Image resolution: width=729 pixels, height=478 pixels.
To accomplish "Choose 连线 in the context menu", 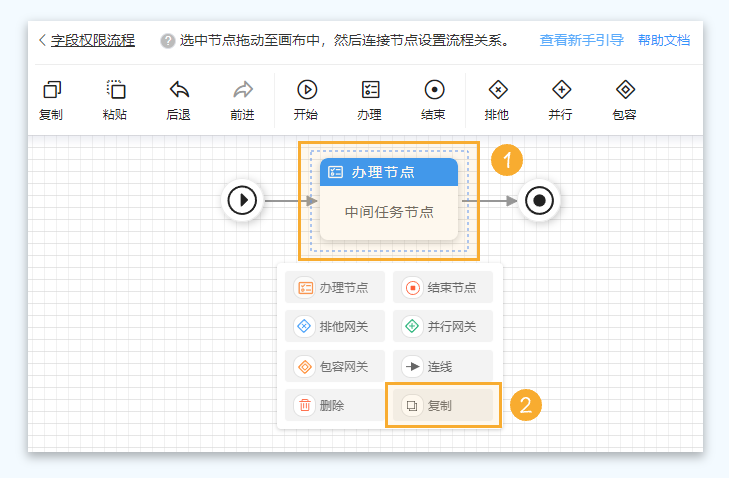I will [x=442, y=366].
